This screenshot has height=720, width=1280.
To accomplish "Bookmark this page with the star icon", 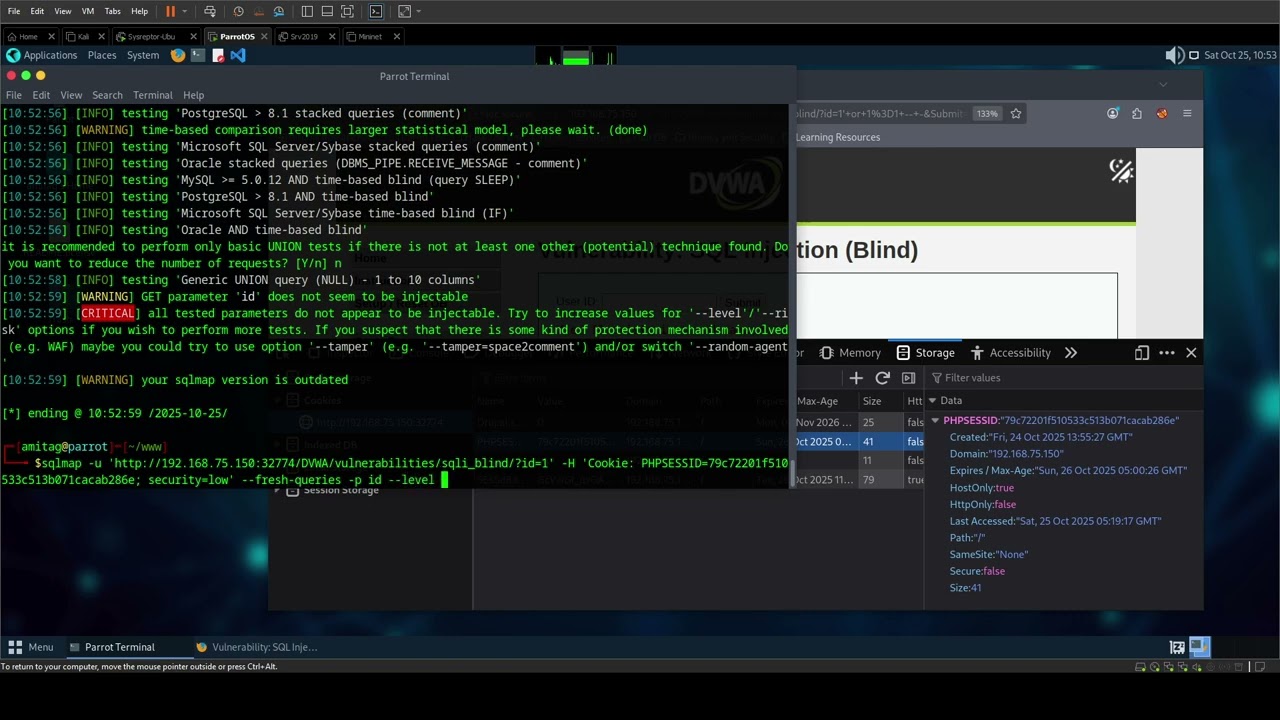I will (1016, 114).
